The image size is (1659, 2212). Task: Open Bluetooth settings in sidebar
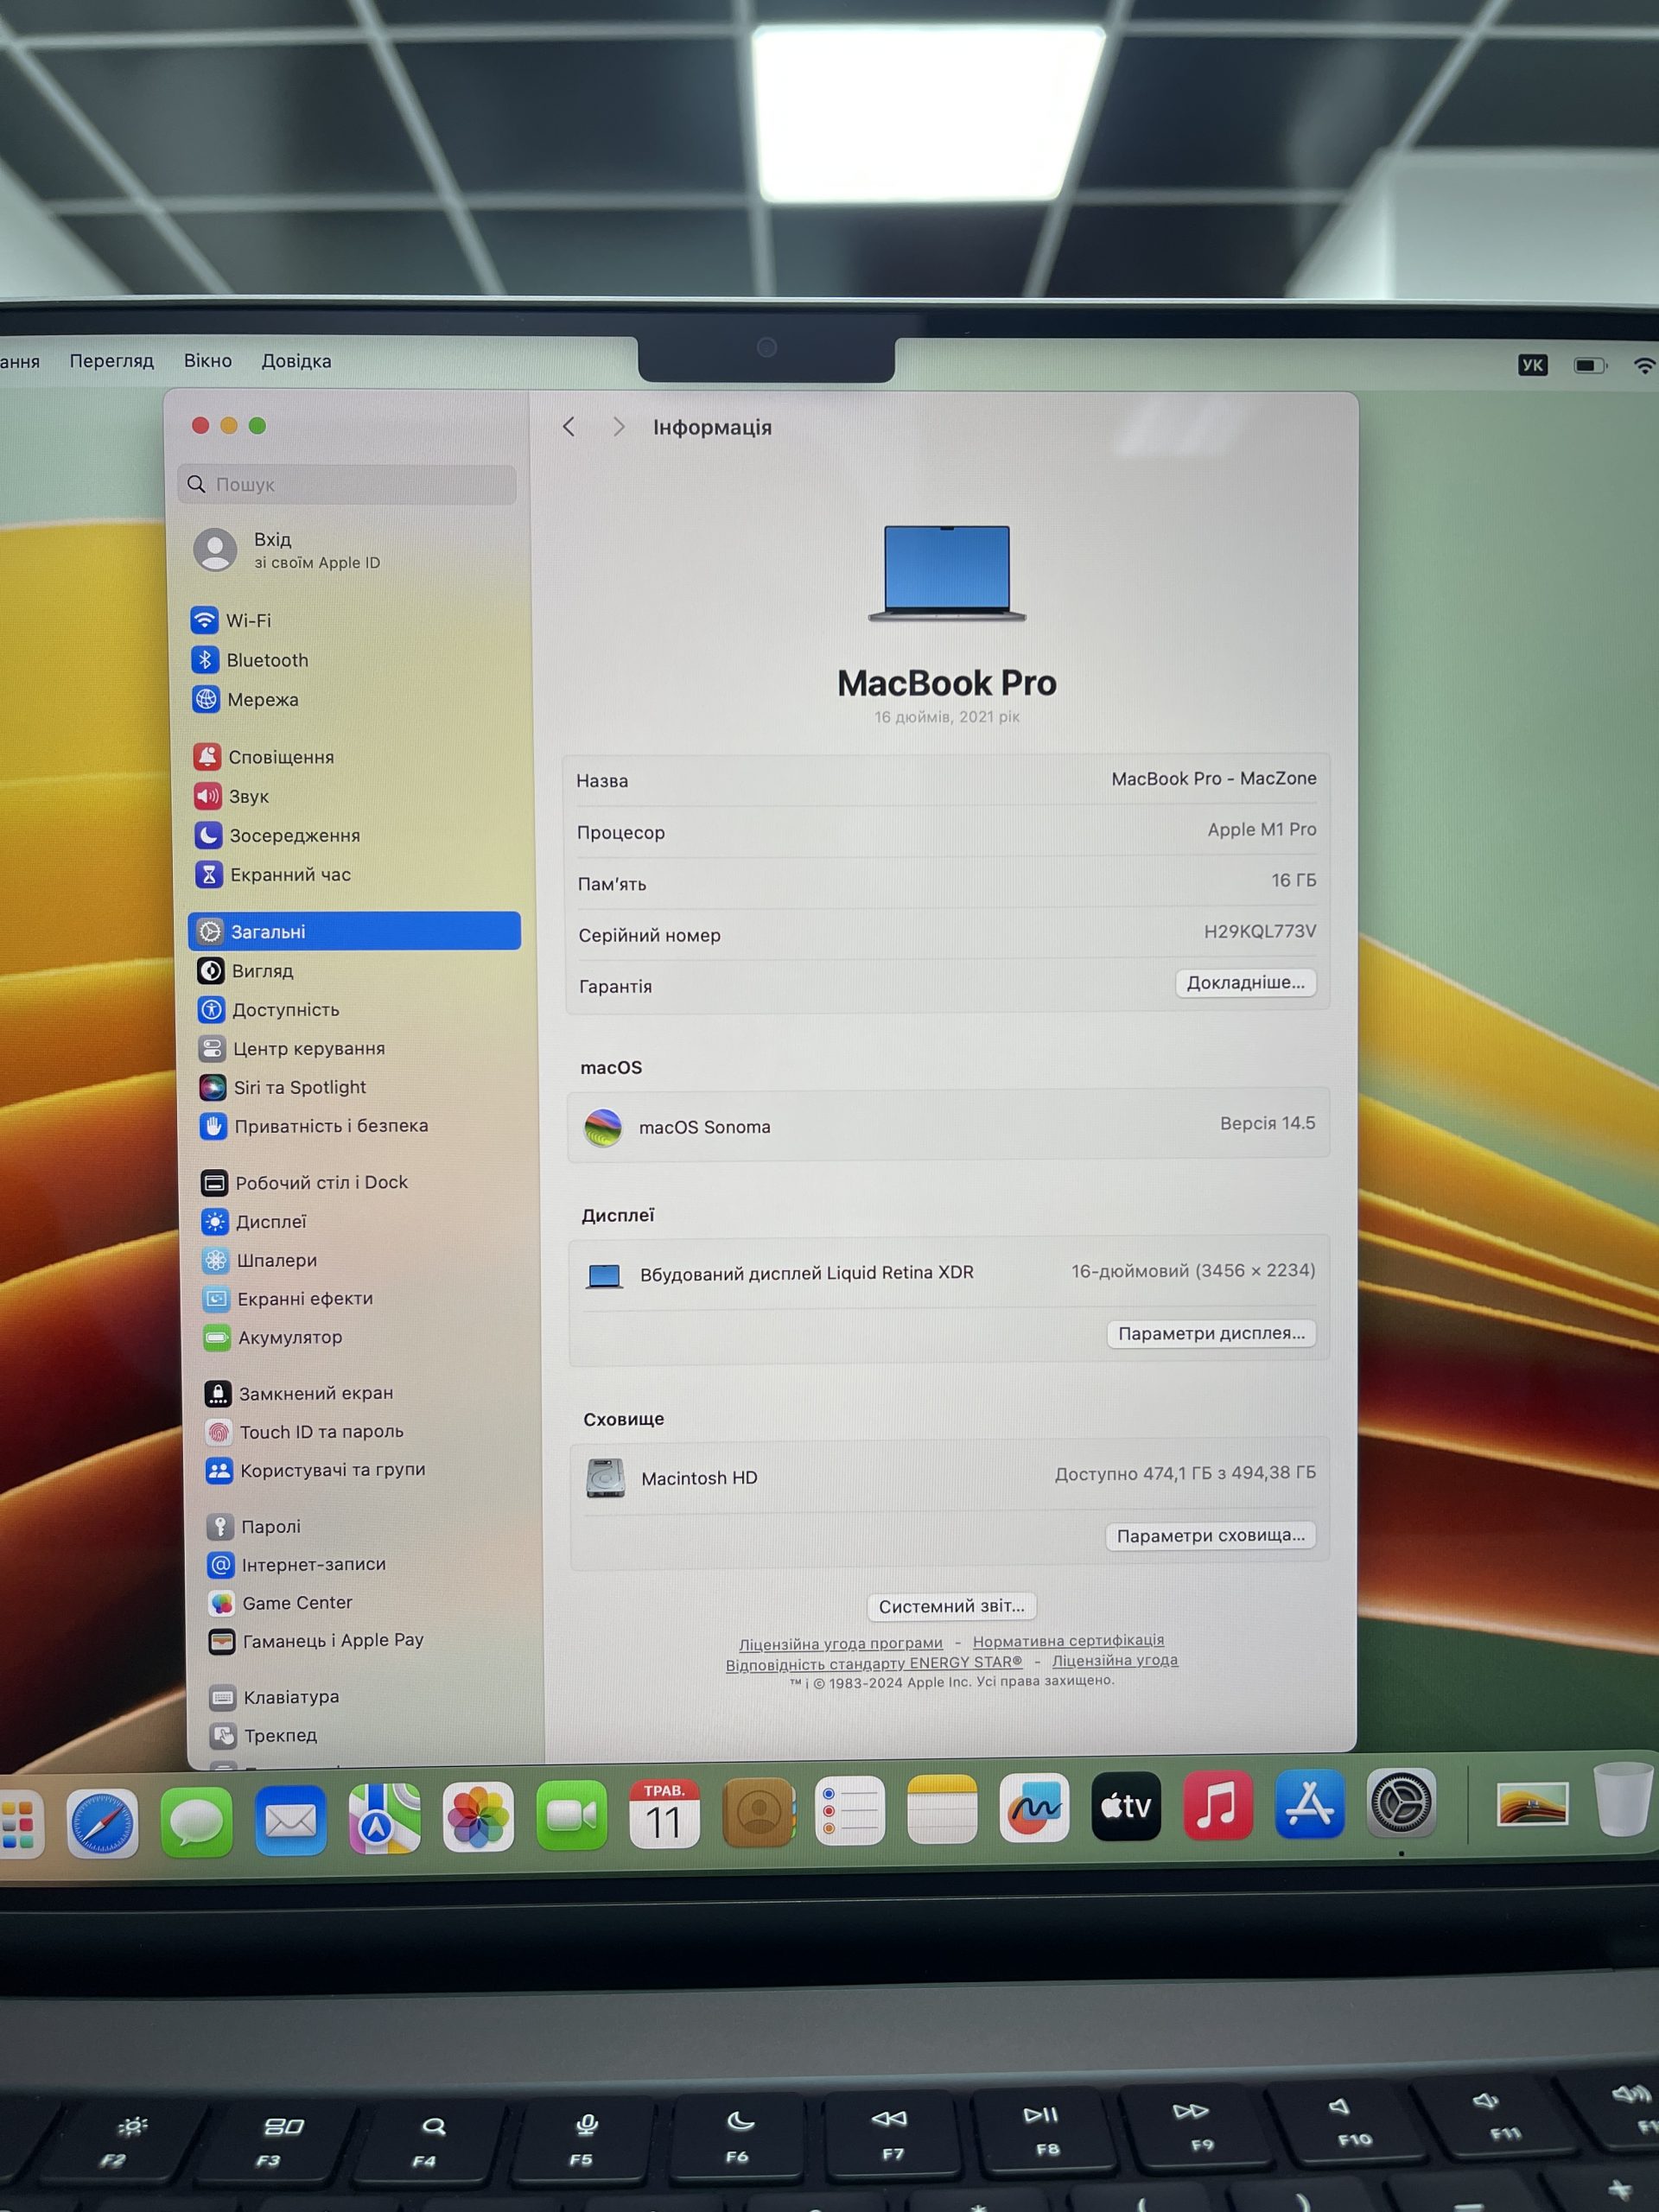tap(250, 660)
